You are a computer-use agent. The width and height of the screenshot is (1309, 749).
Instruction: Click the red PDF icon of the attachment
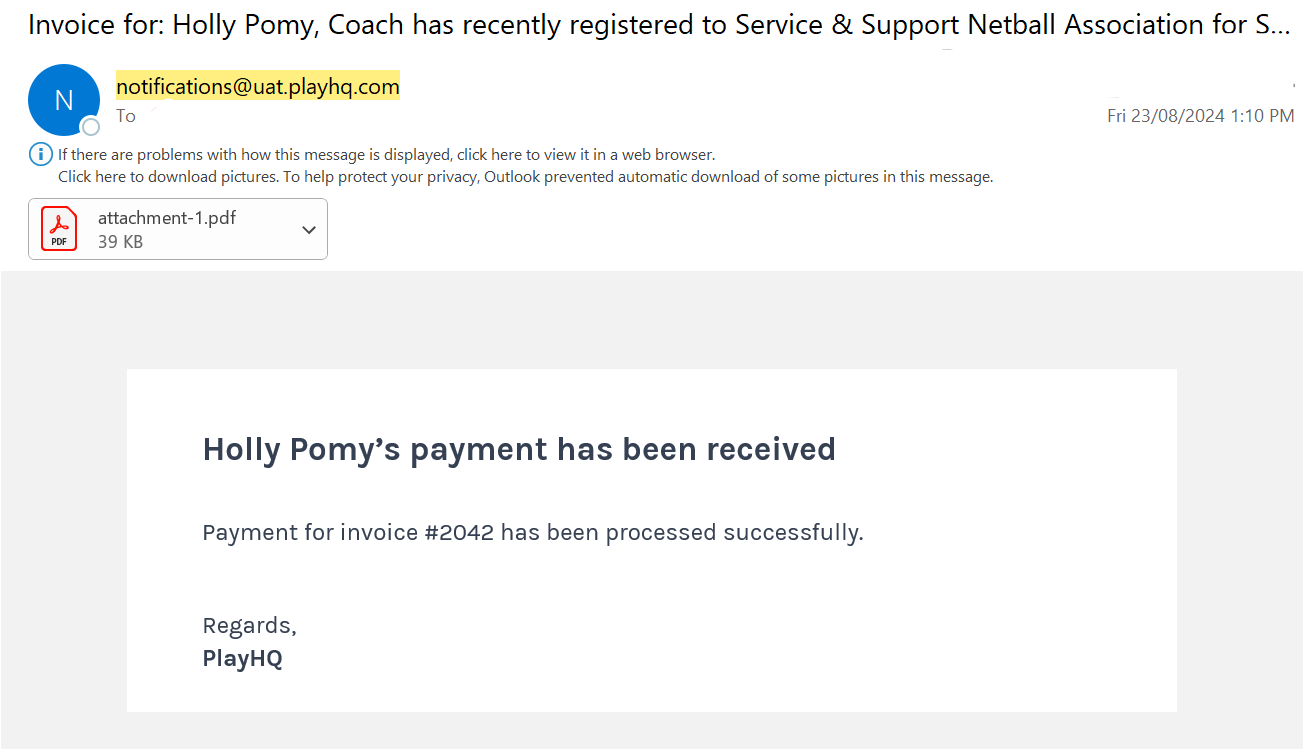click(59, 228)
